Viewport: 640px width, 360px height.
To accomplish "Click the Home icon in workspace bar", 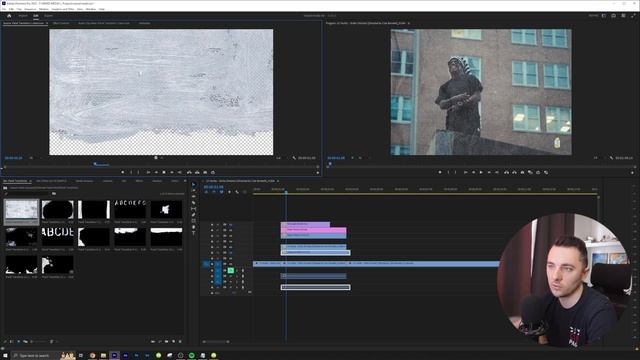I will click(9, 16).
